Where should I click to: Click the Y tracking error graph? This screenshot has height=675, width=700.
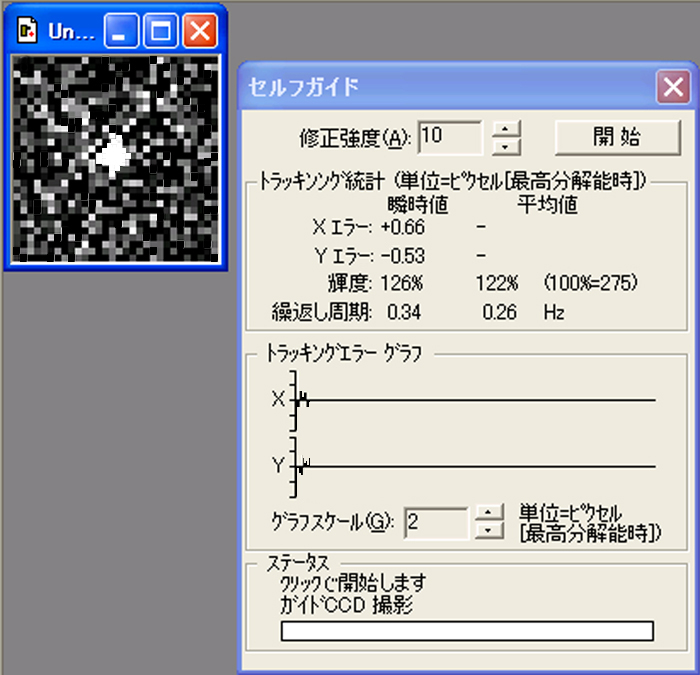point(472,467)
